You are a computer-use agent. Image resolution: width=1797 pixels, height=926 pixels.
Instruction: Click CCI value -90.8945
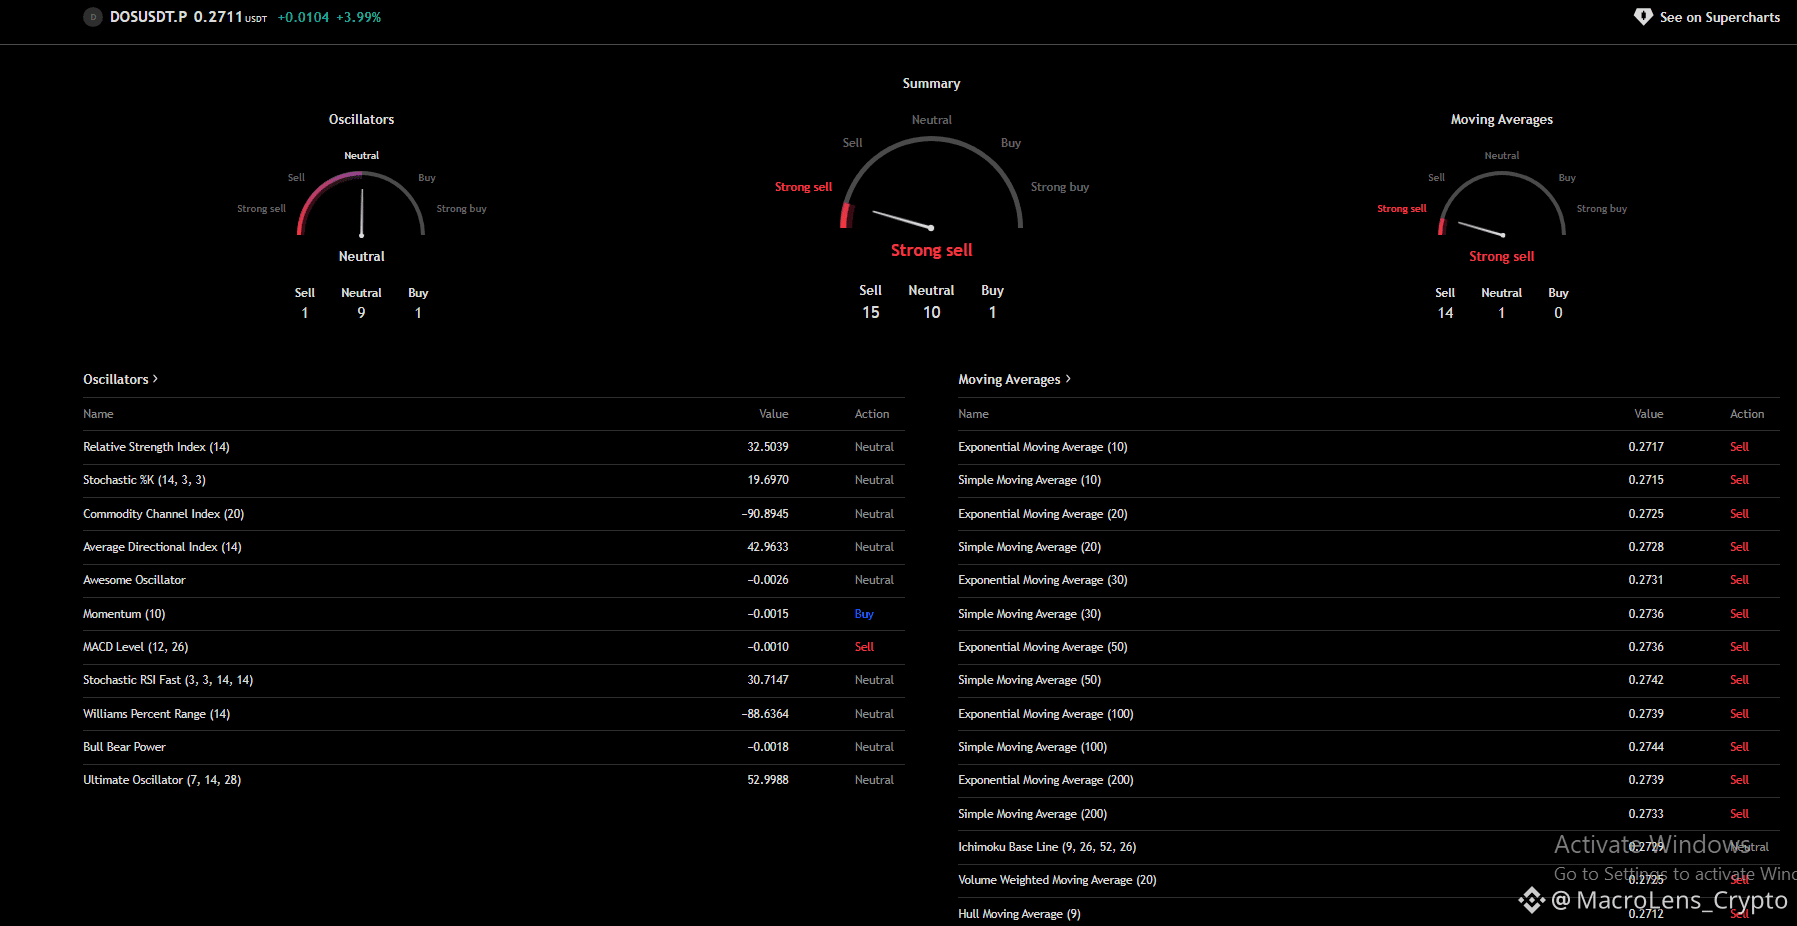(x=765, y=514)
